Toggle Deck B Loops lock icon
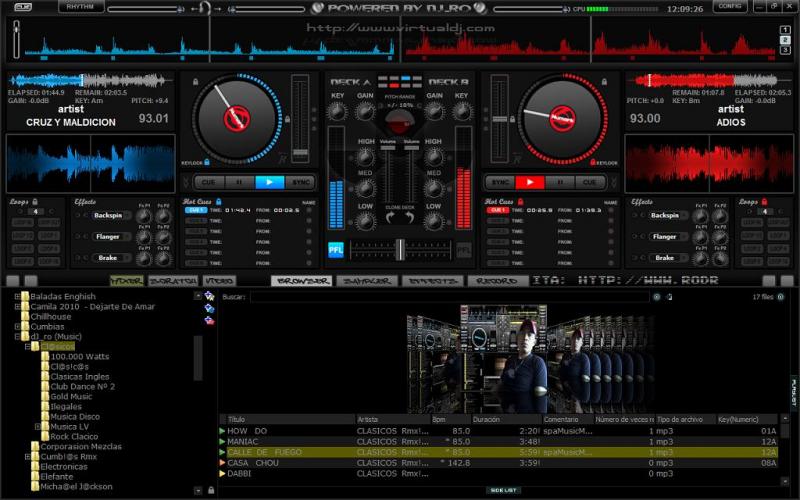 coord(764,202)
